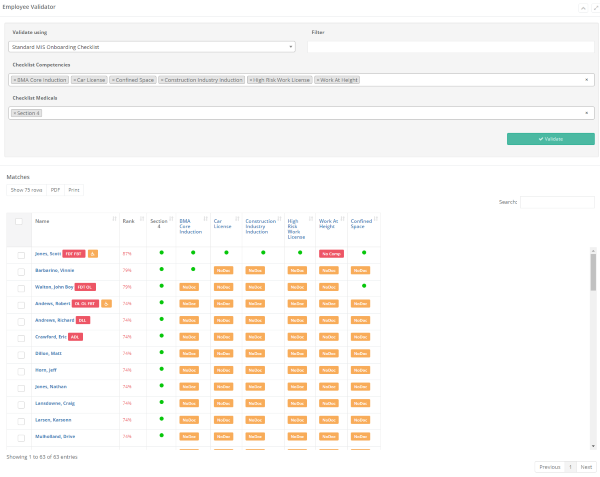This screenshot has height=477, width=600.
Task: Clear all Checklist Competencies with the x
Action: [x=586, y=80]
